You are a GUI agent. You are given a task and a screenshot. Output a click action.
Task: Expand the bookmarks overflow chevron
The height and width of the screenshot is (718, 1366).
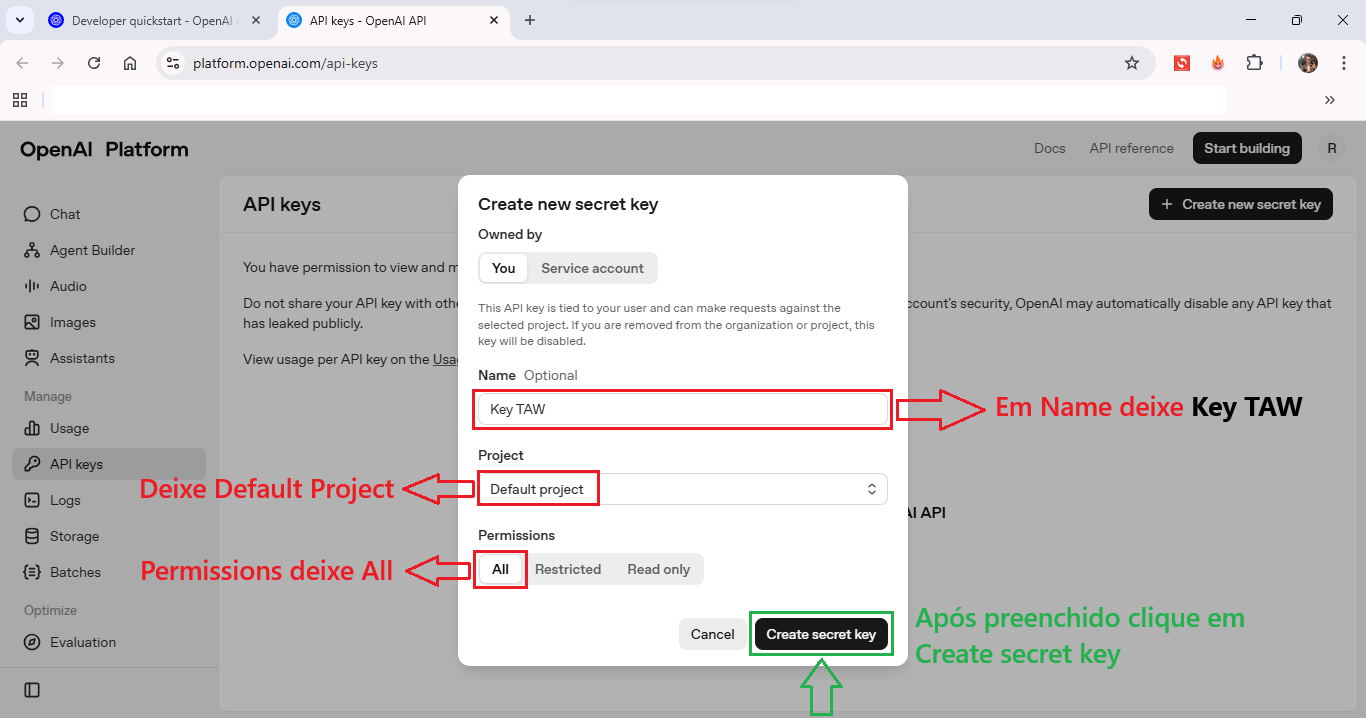tap(1329, 100)
